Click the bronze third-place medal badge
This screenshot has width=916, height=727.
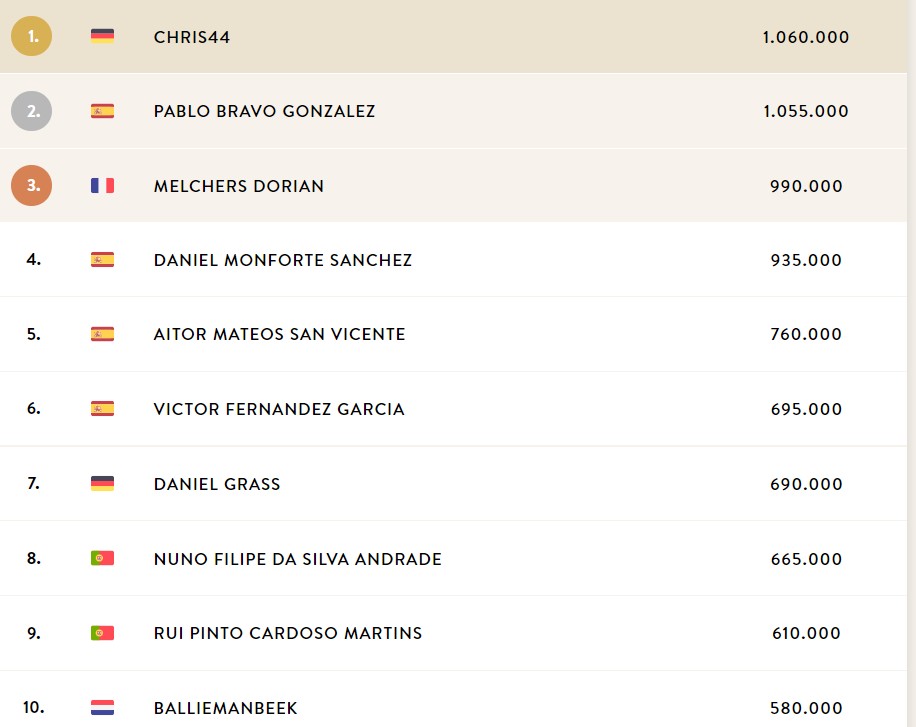pos(32,185)
